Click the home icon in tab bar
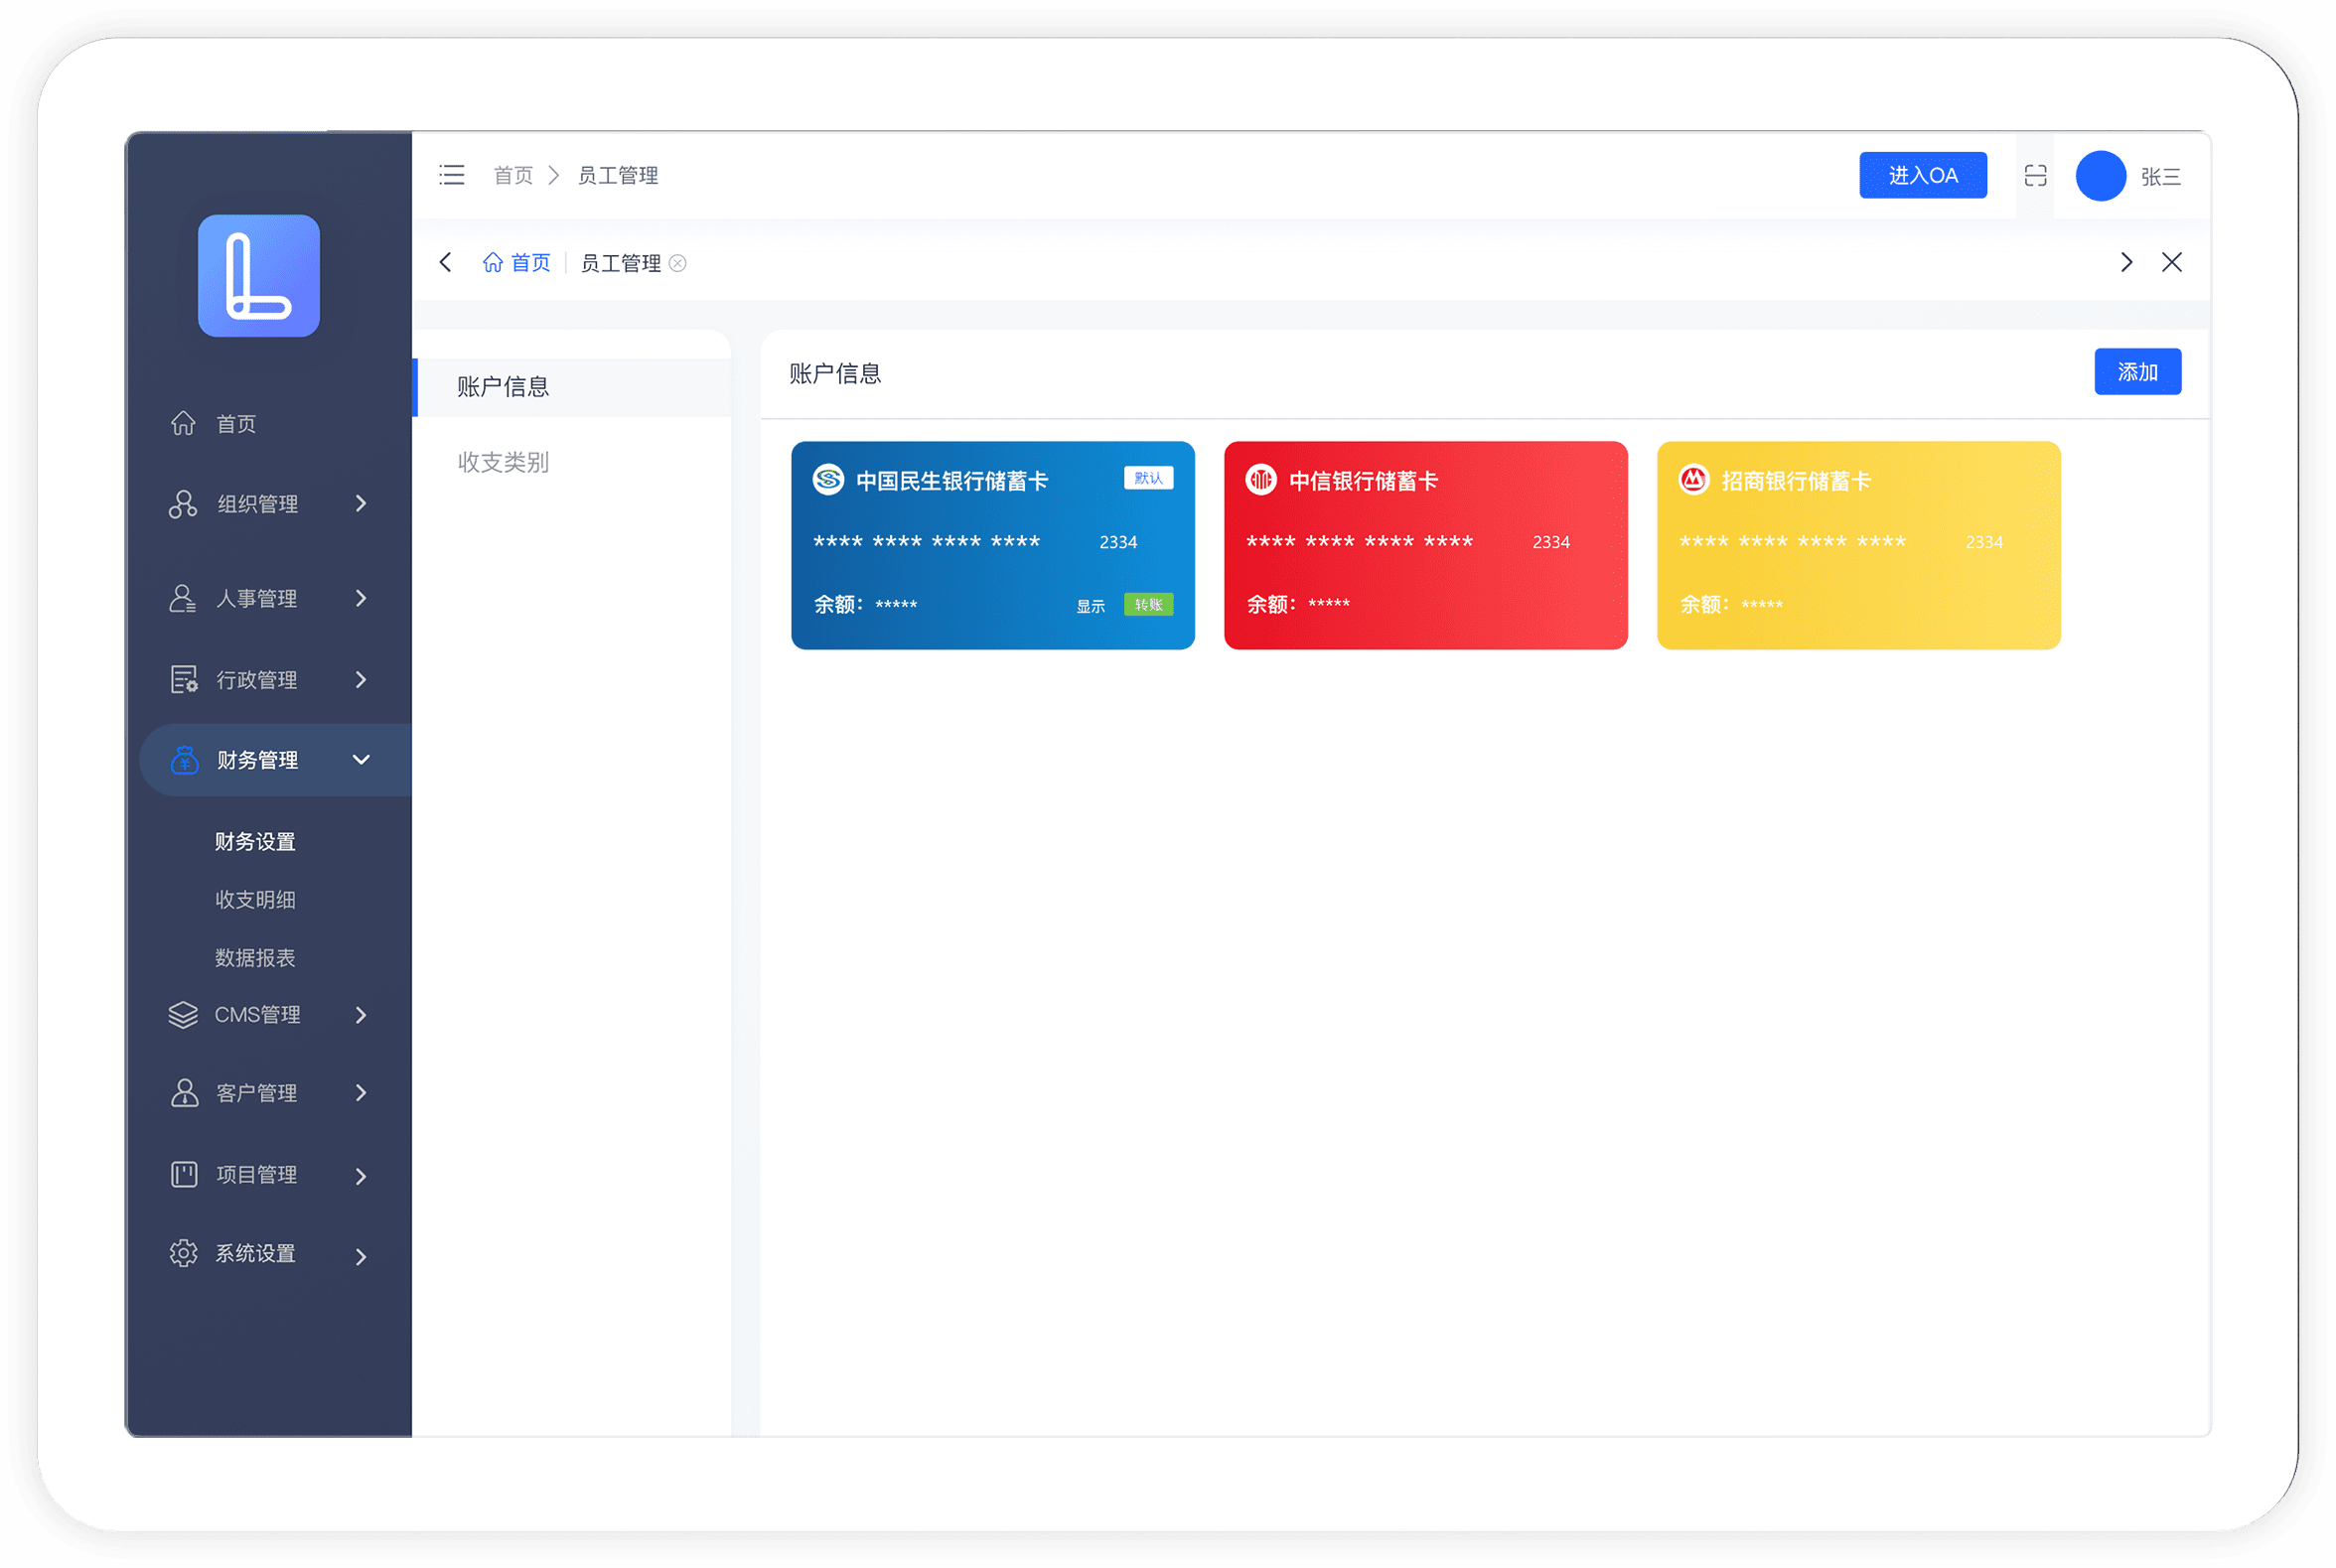 coord(493,263)
